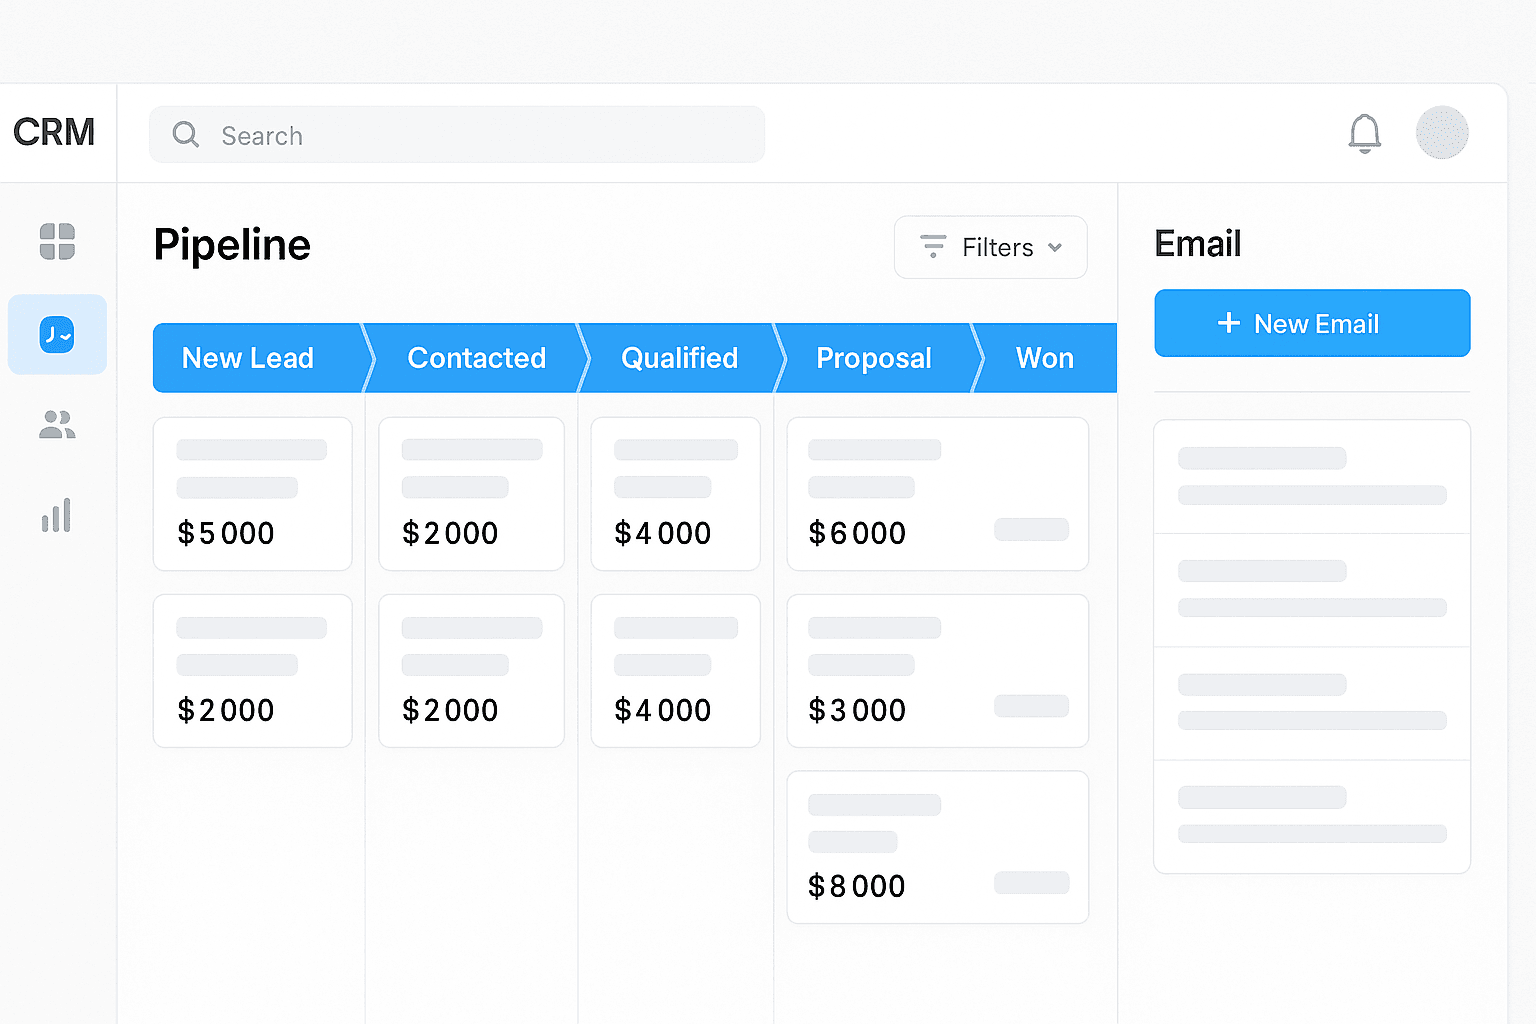Open the first email in the Email panel
The image size is (1536, 1024).
tap(1311, 477)
